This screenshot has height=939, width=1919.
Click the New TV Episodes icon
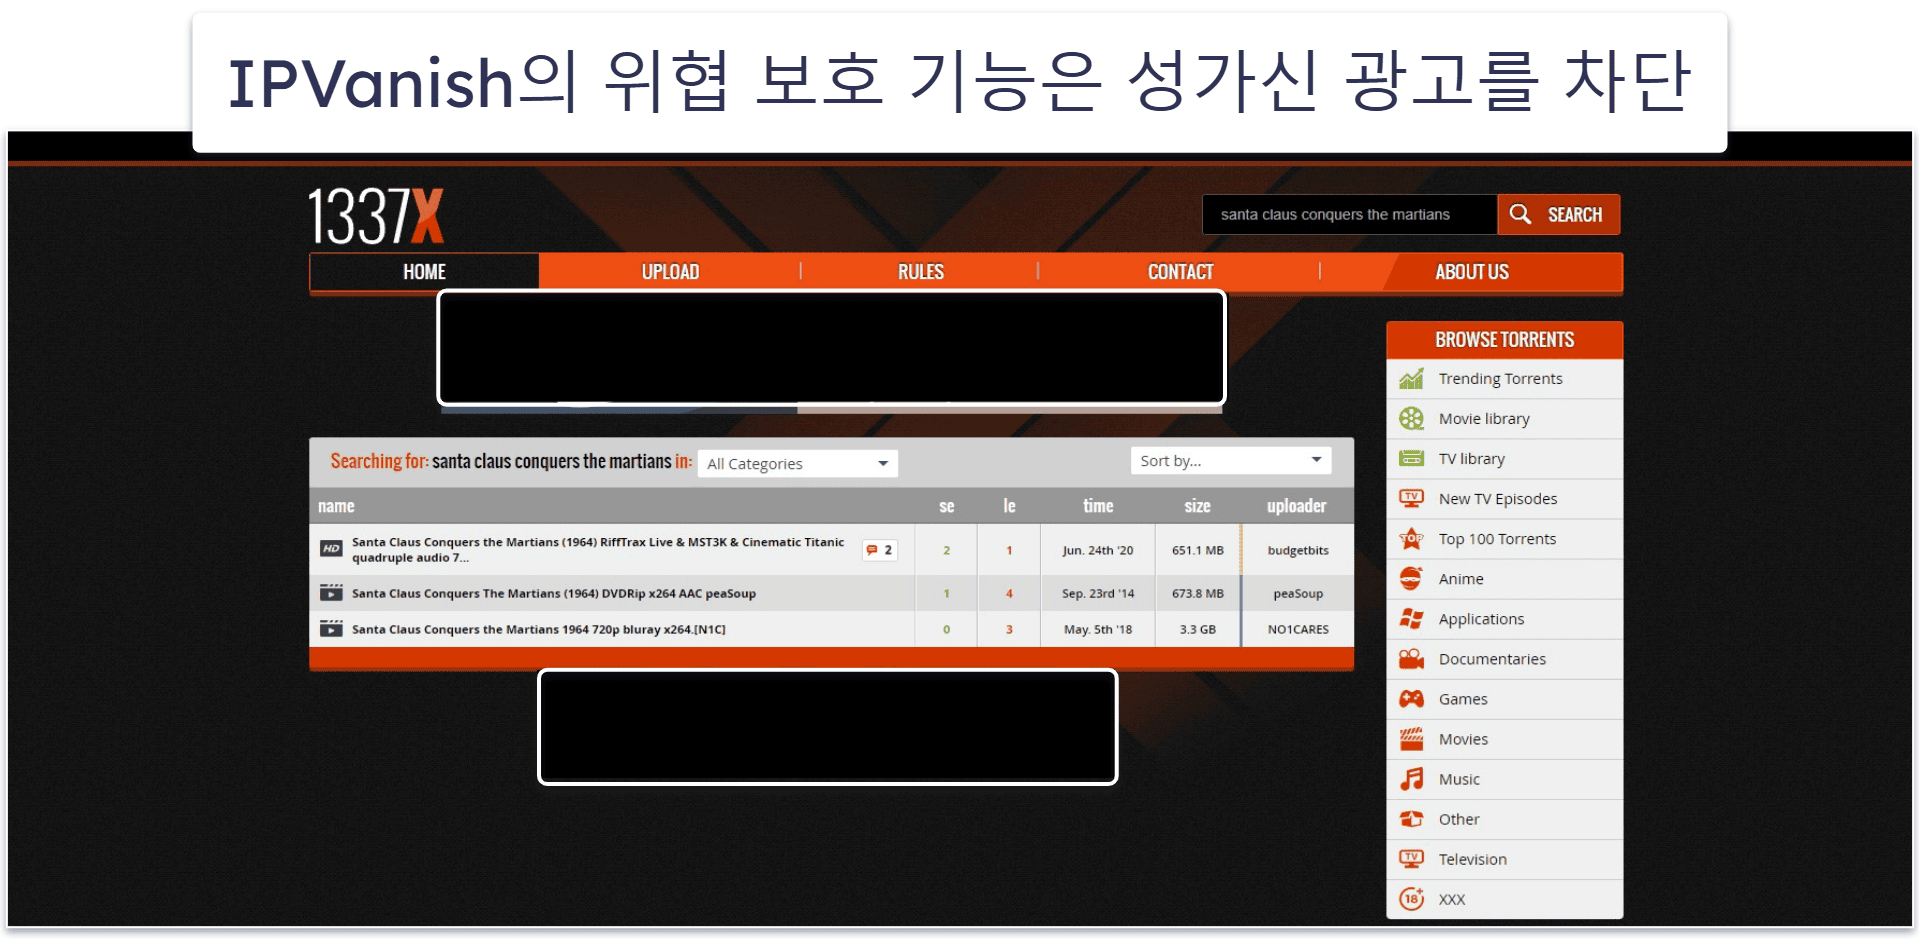coord(1411,499)
